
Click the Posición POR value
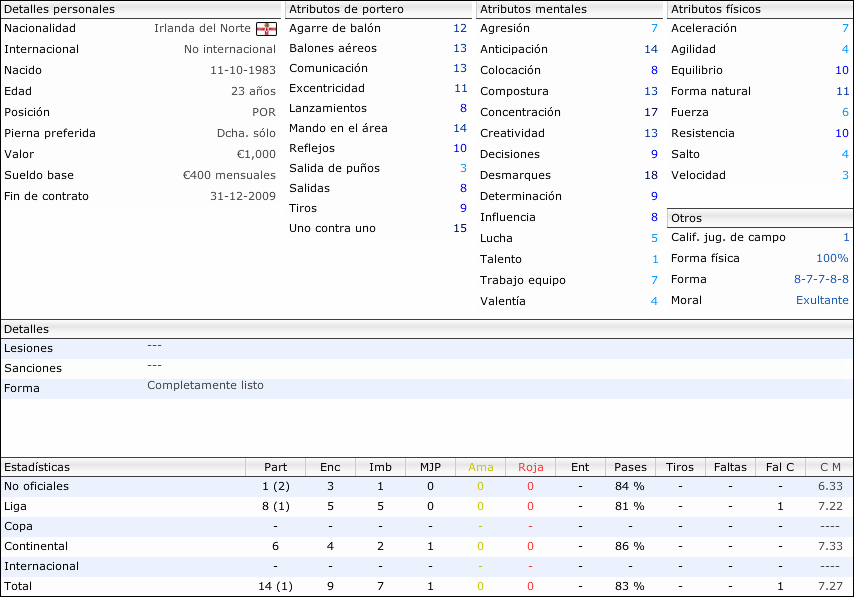tap(264, 112)
